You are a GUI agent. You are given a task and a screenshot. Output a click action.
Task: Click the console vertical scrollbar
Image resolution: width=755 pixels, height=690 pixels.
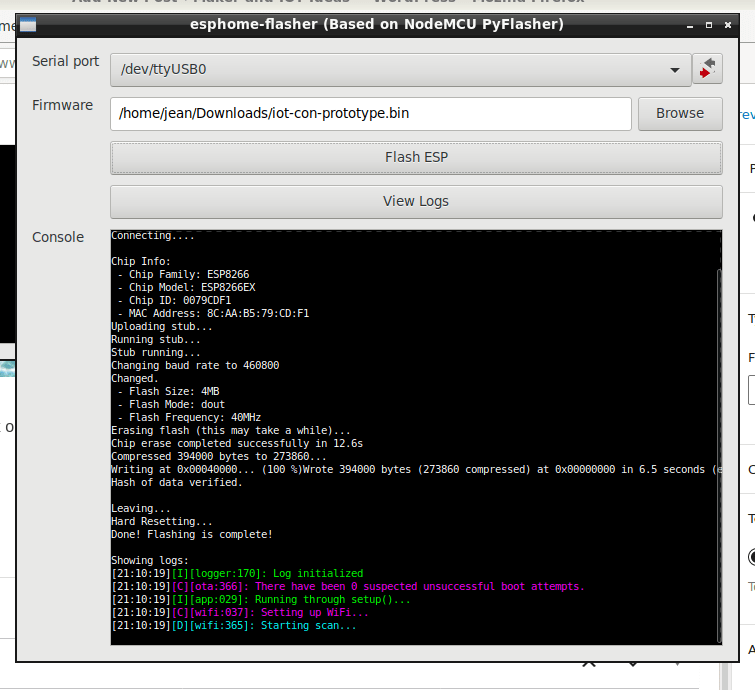point(719,455)
